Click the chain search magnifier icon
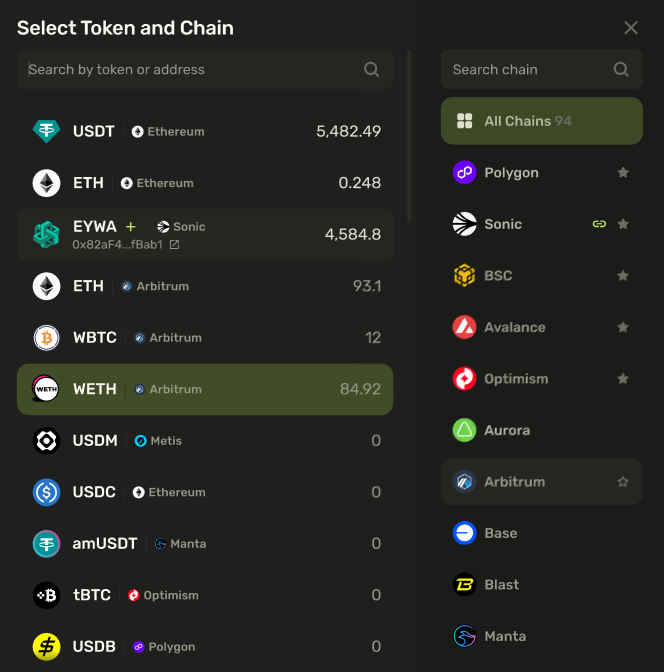 pos(621,70)
